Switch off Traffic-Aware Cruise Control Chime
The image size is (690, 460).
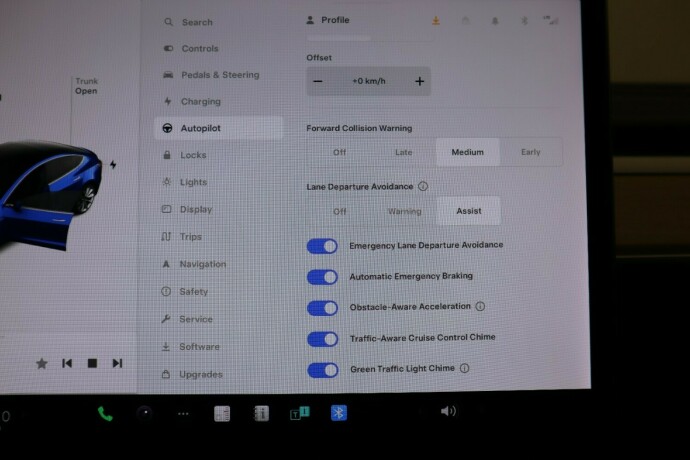point(322,339)
